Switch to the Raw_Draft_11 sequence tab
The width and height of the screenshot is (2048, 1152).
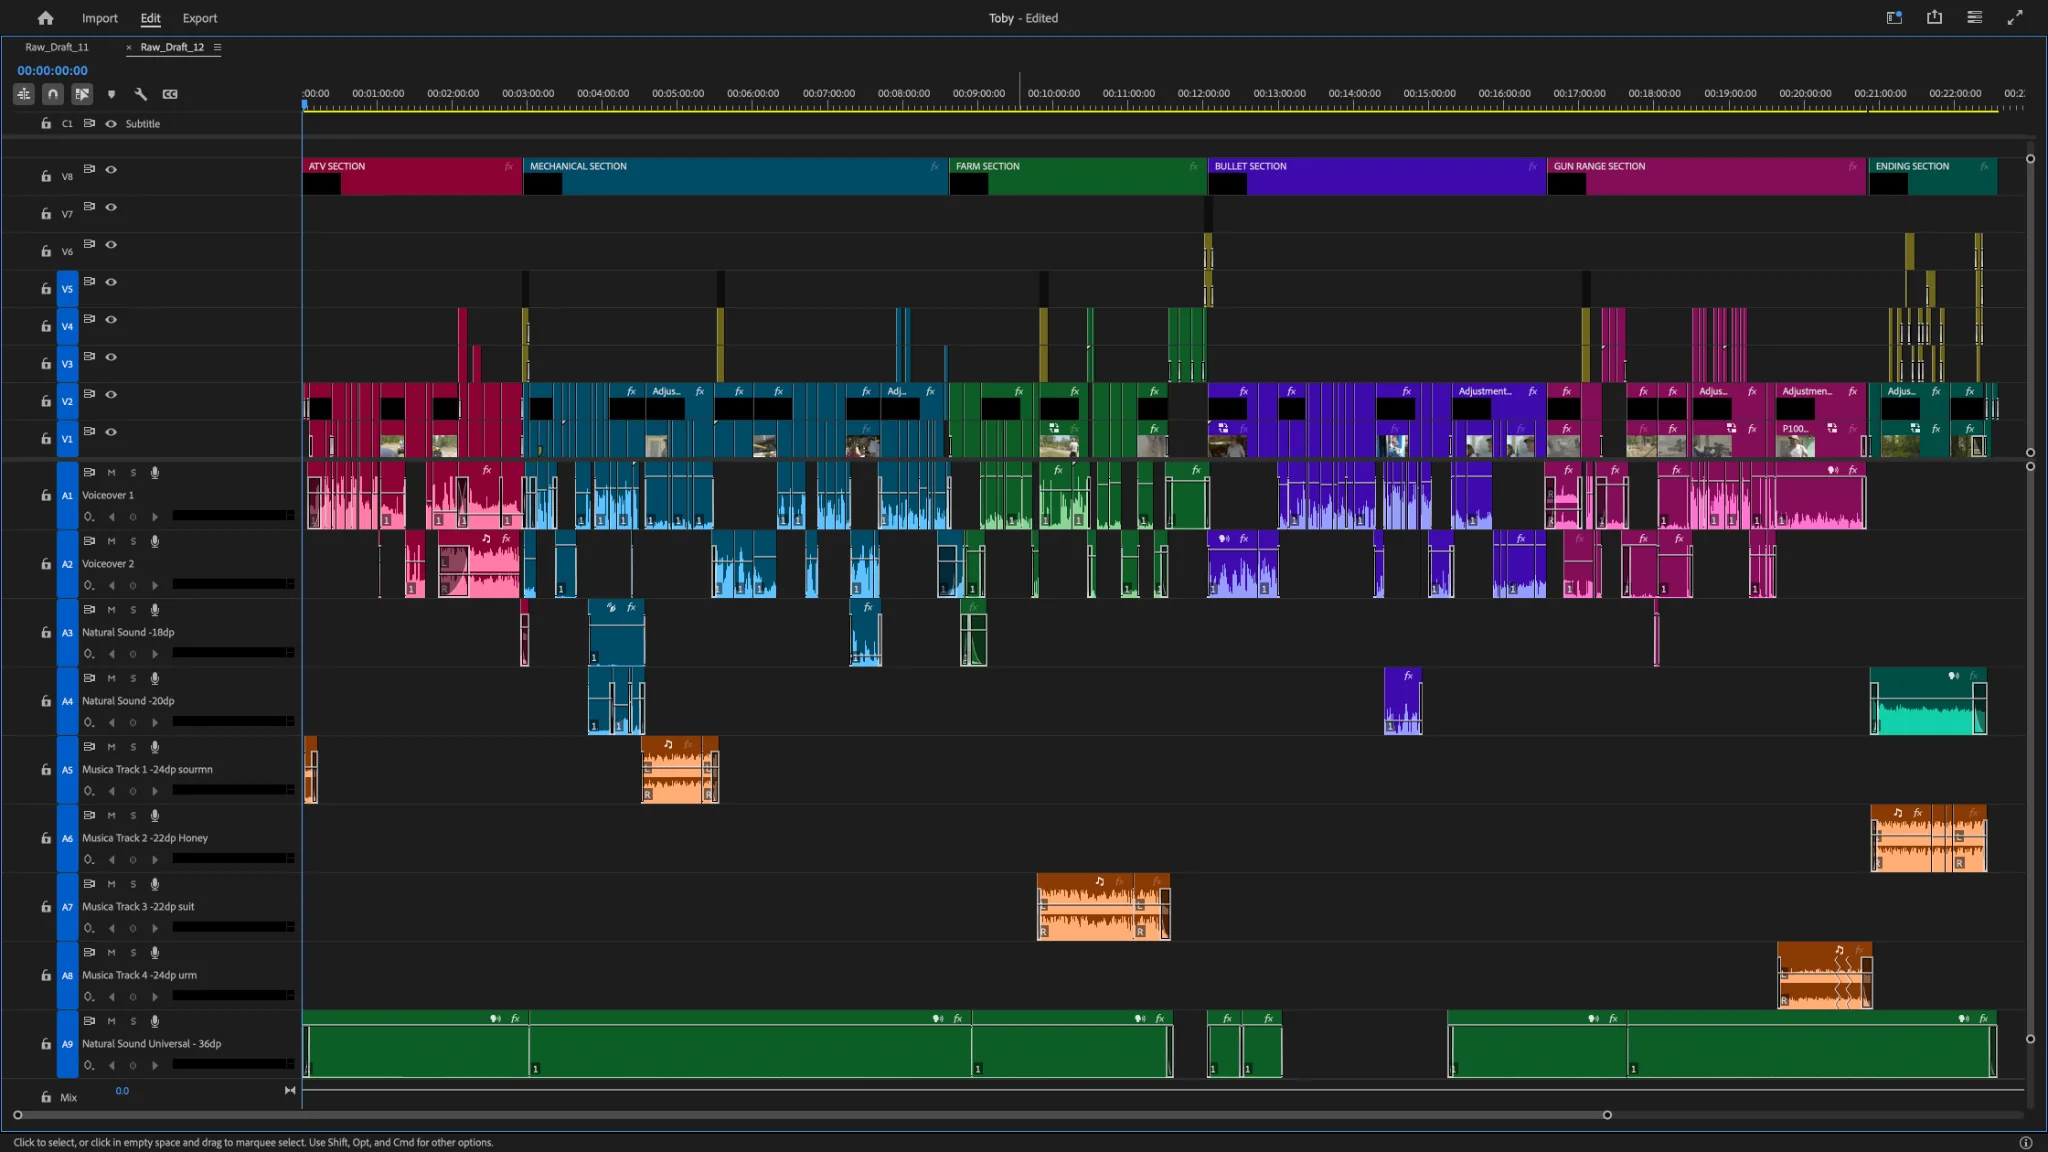point(57,47)
